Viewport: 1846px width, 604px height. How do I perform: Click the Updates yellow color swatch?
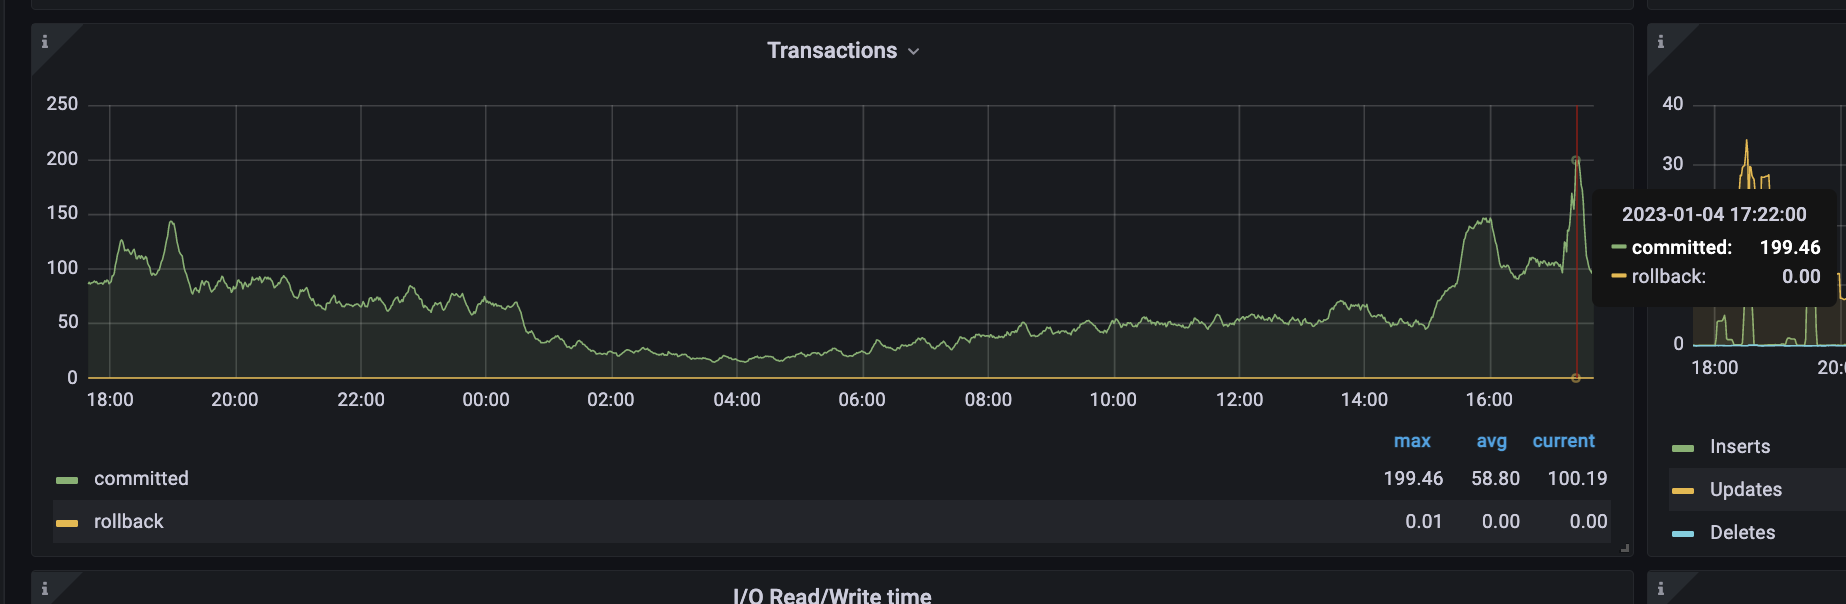point(1683,491)
